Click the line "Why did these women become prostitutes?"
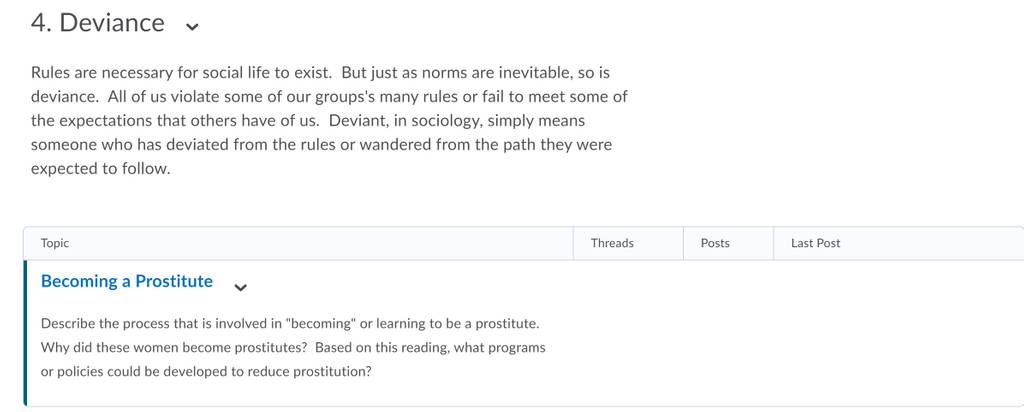The image size is (1024, 412). [174, 347]
